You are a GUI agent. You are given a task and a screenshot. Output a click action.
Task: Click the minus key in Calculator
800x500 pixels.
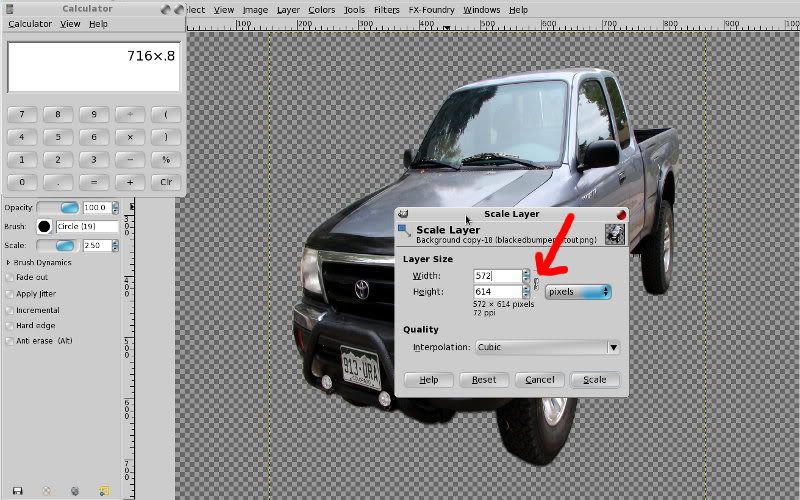(x=130, y=160)
